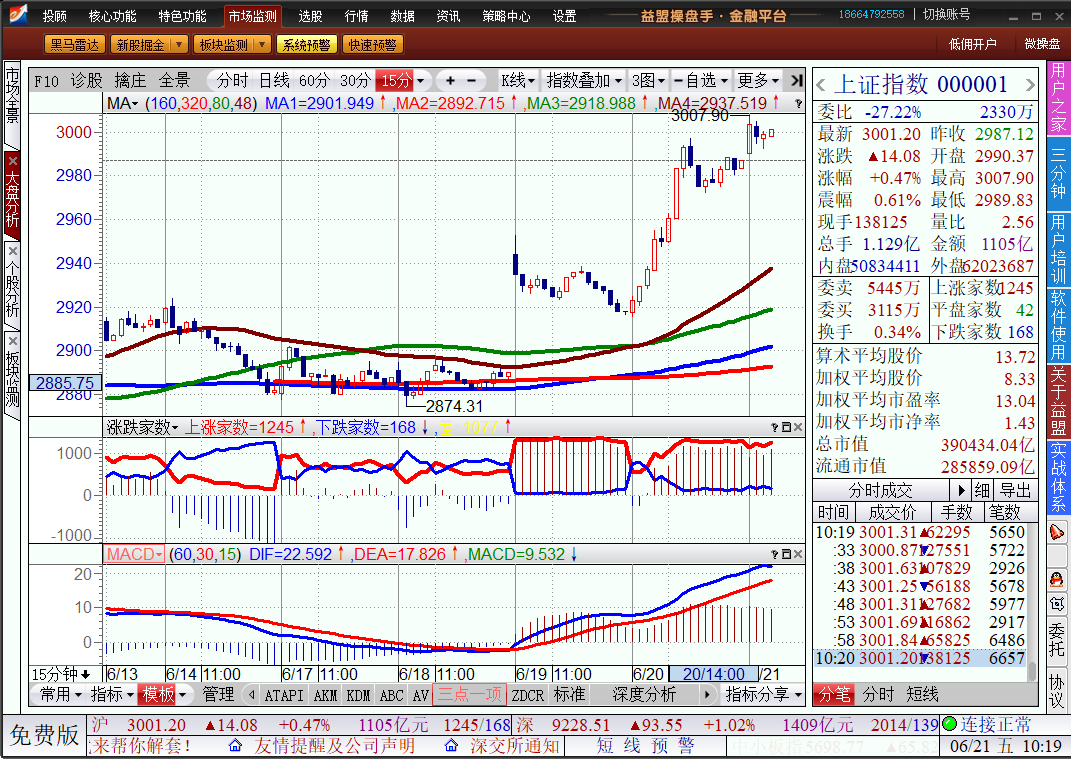Click 低佣开户 link
Viewport: 1071px width, 759px height.
point(973,44)
